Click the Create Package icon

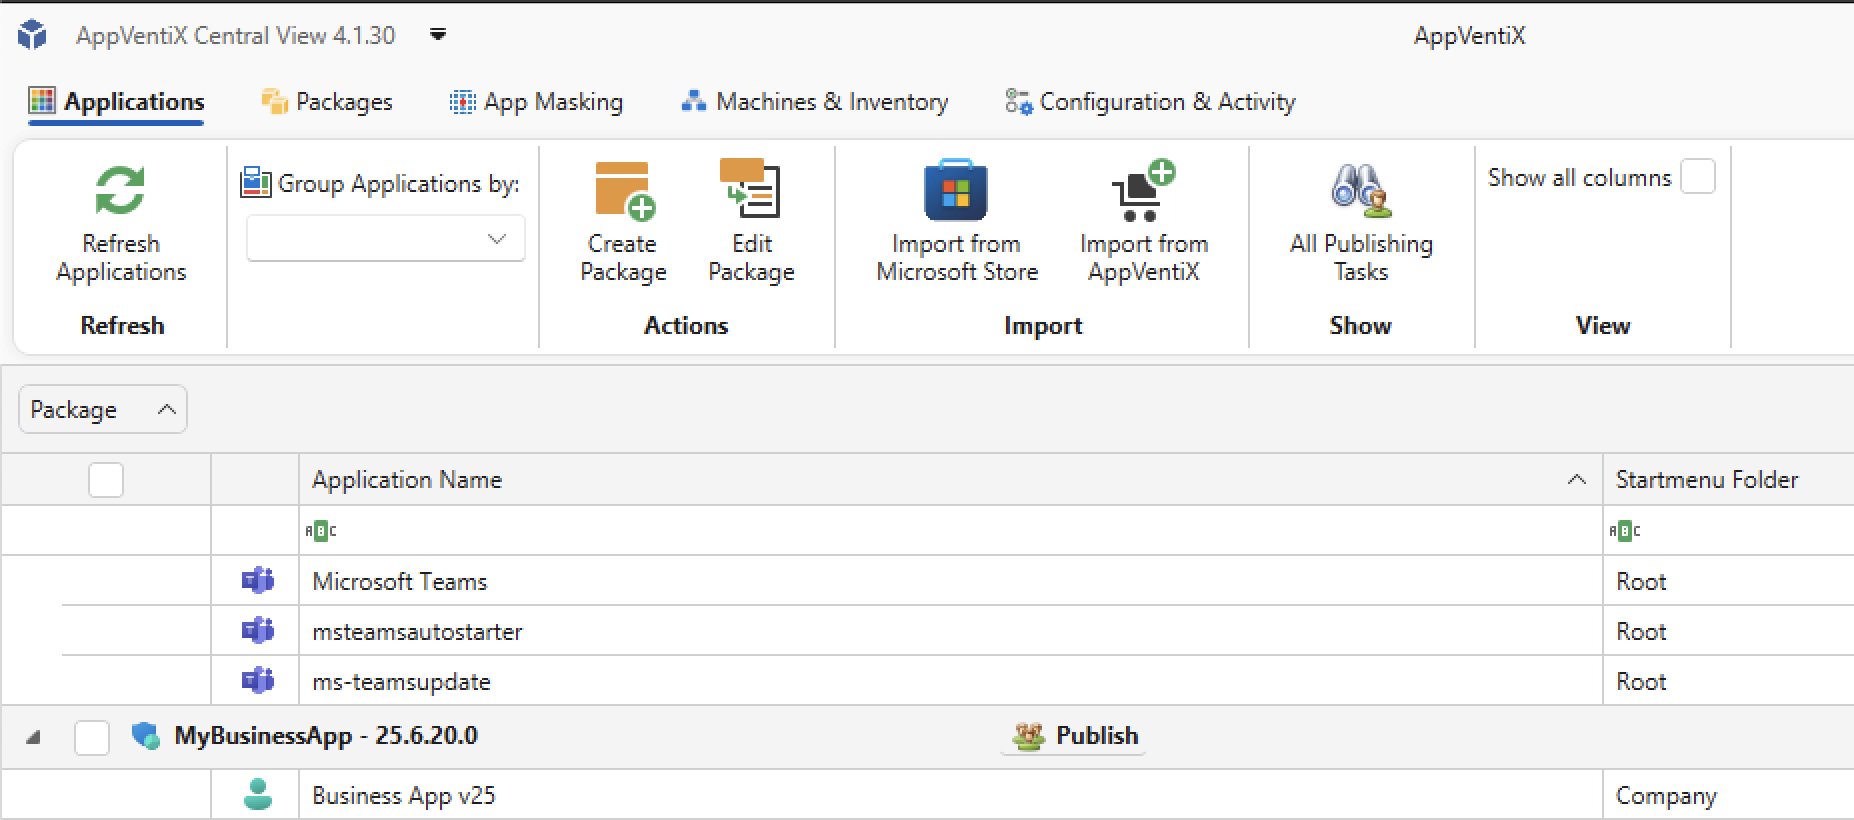pos(623,190)
